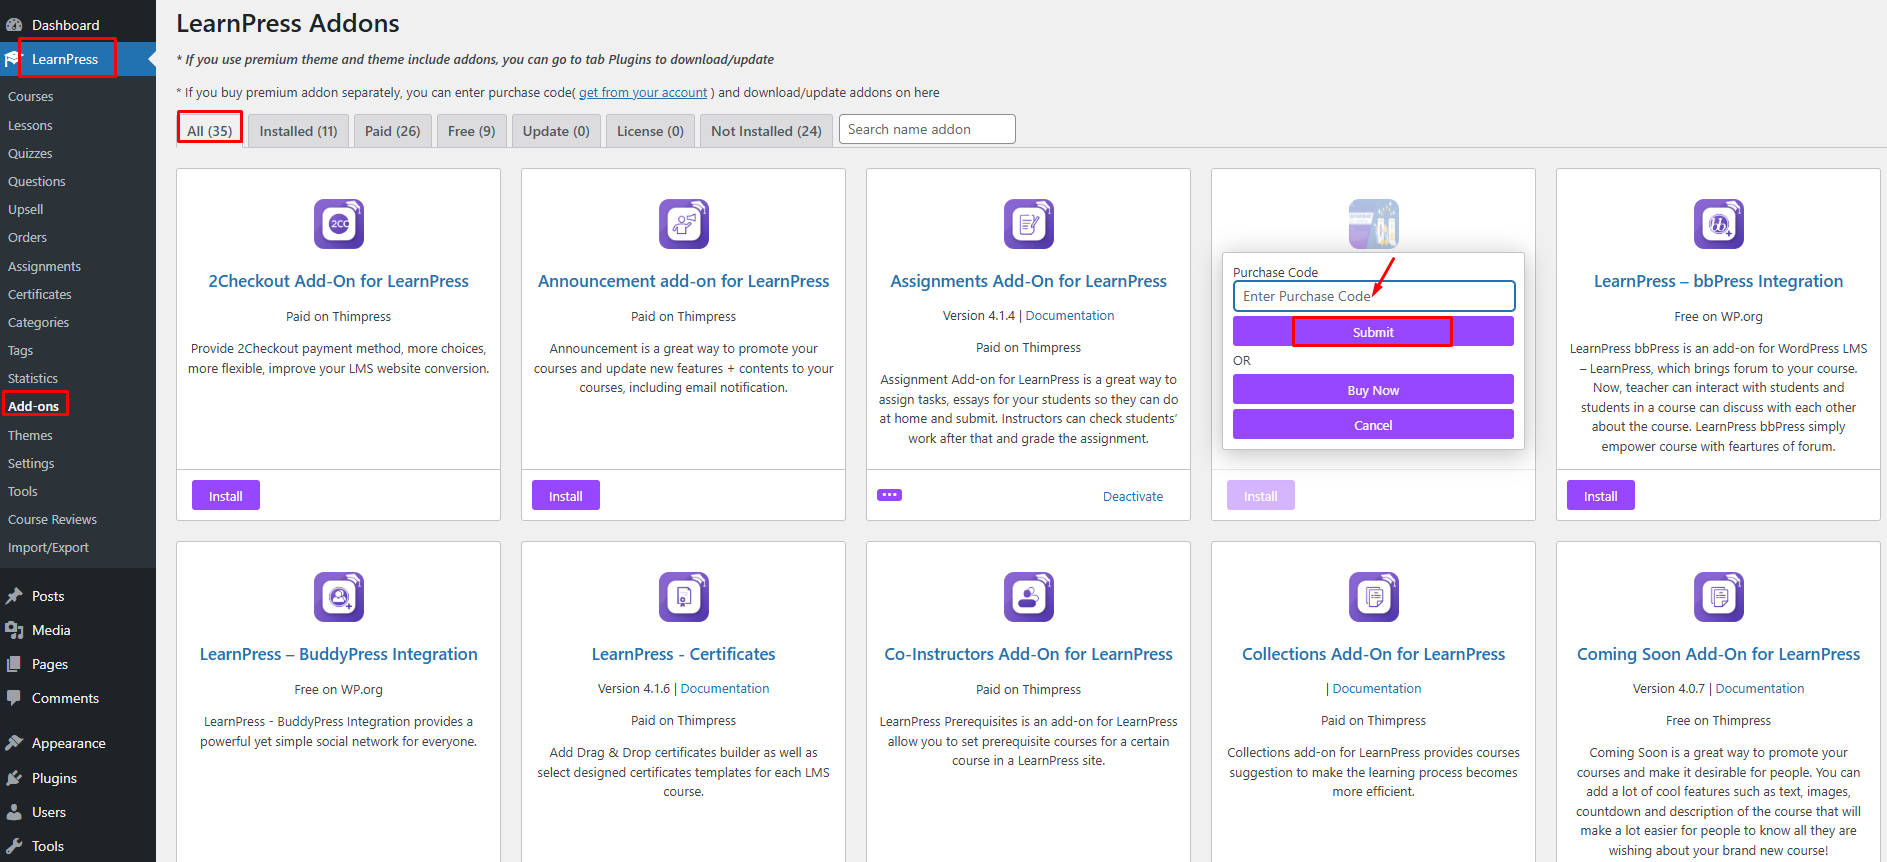1887x862 pixels.
Task: Click the bbPress Integration add-on icon
Action: coord(1719,224)
